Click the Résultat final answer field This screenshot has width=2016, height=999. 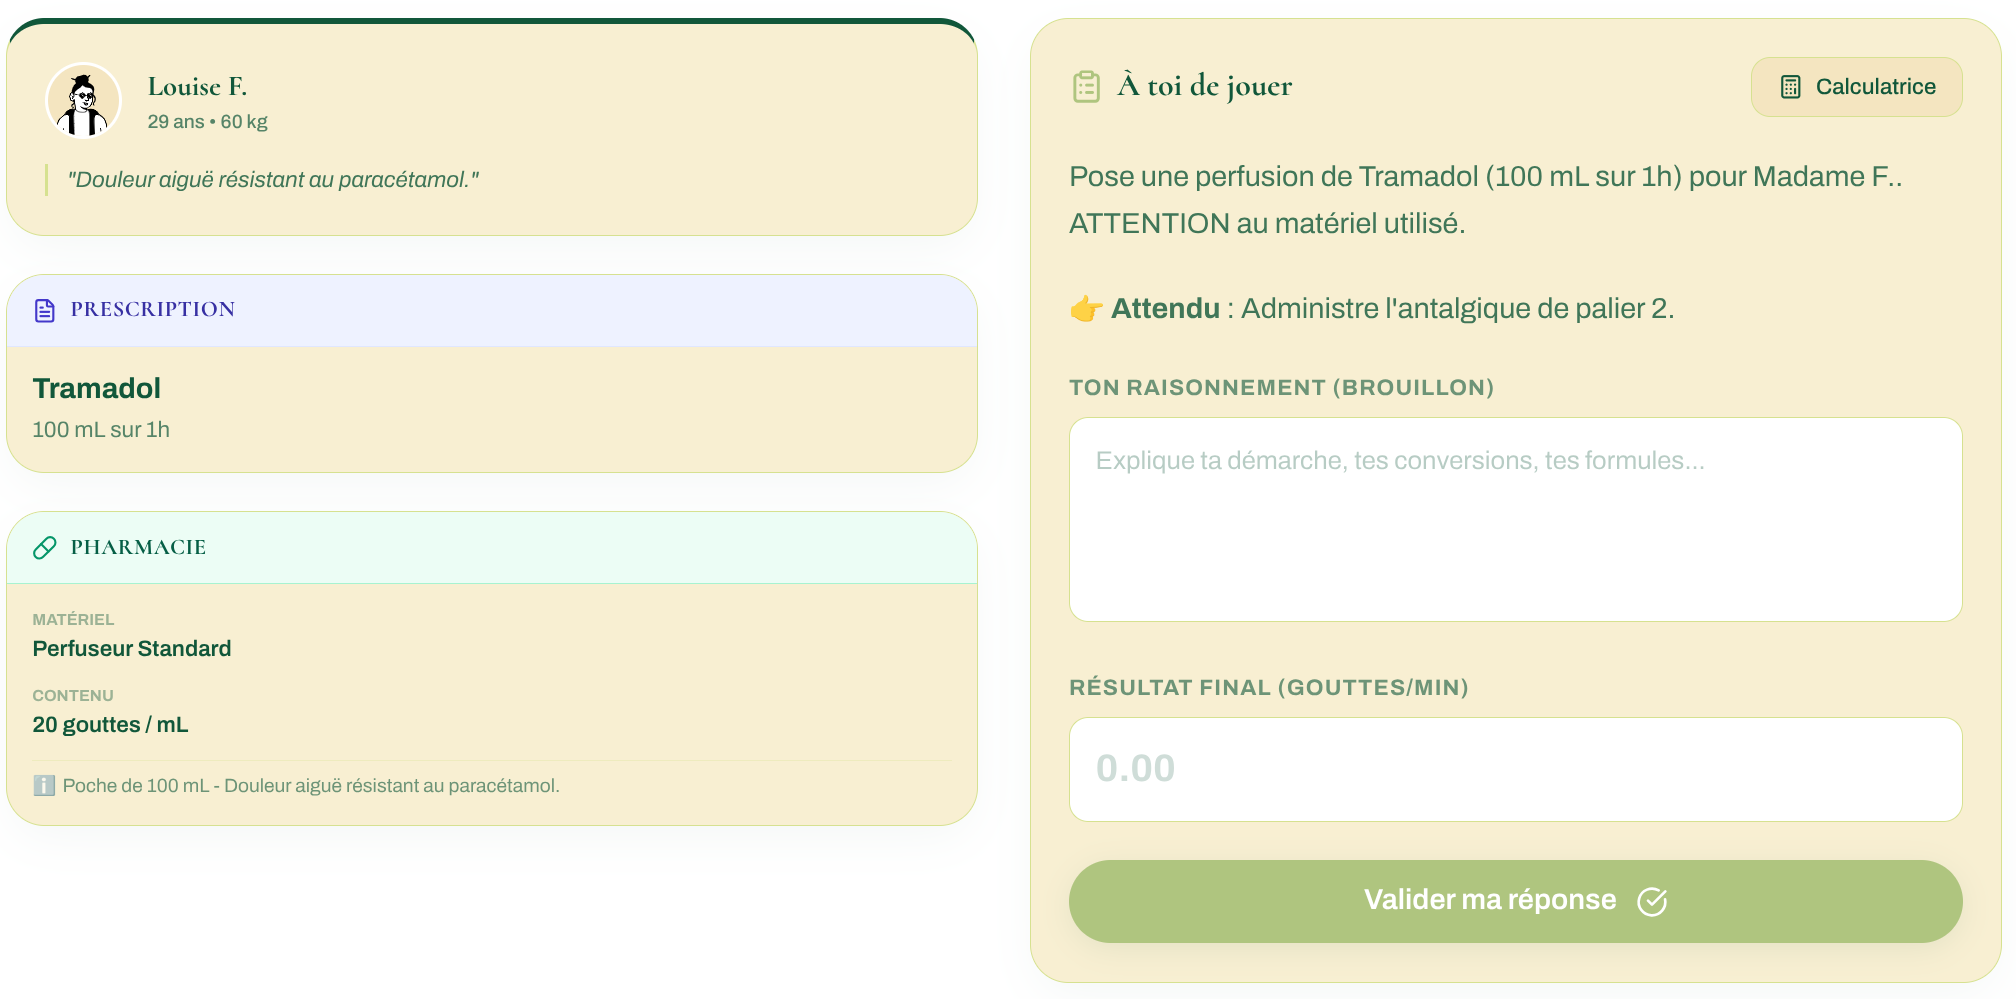click(x=1516, y=768)
